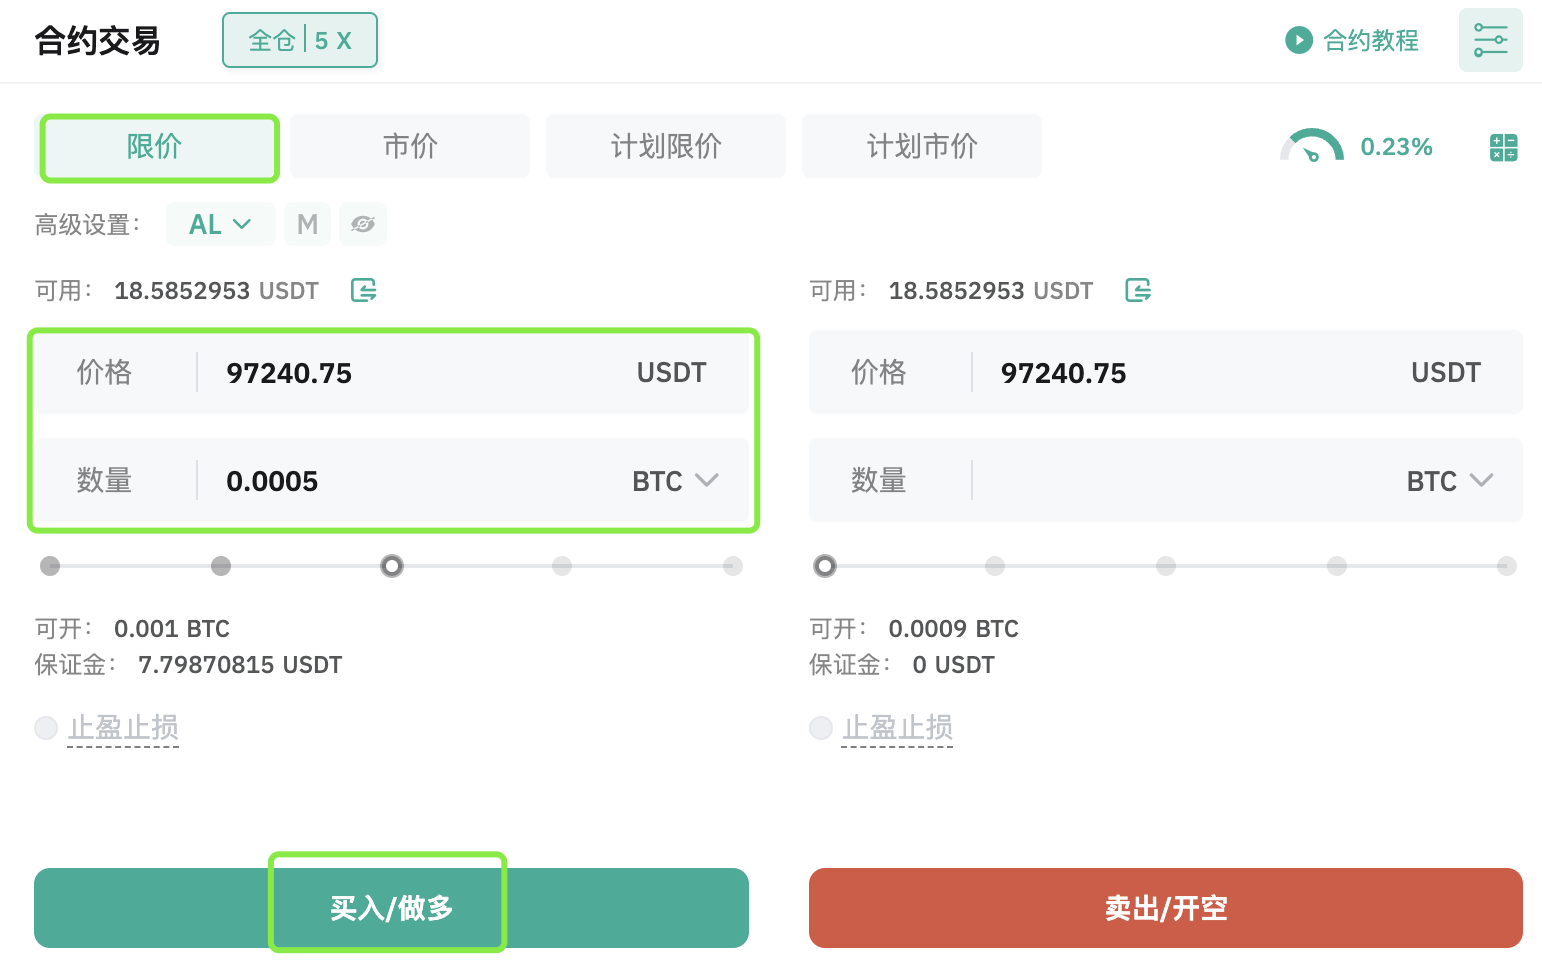Enable take-profit stop-loss on sell side
The image size is (1542, 964).
click(x=821, y=727)
